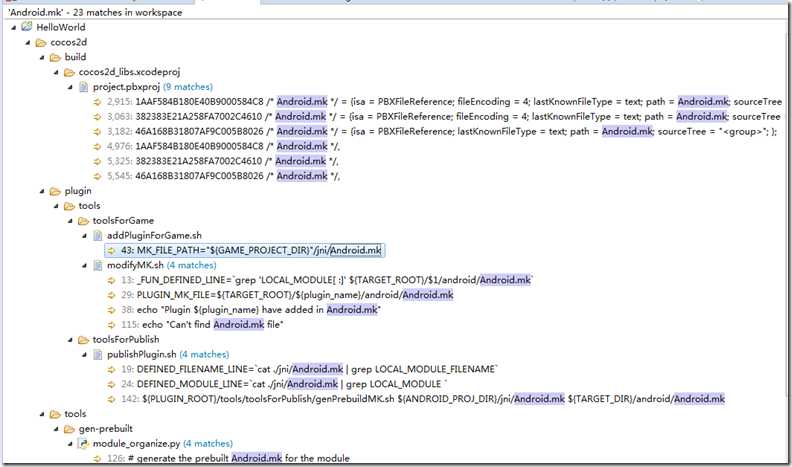Select the project.pbxproj (9 matches) file
The width and height of the screenshot is (792, 467).
pyautogui.click(x=153, y=87)
